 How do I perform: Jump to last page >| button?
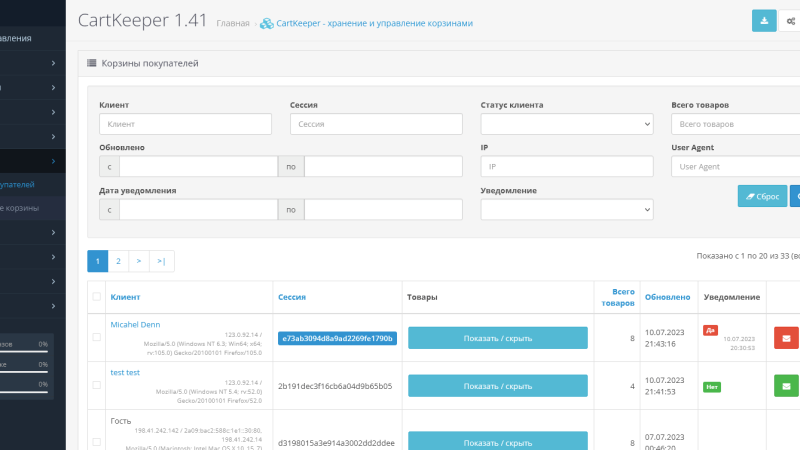click(162, 261)
